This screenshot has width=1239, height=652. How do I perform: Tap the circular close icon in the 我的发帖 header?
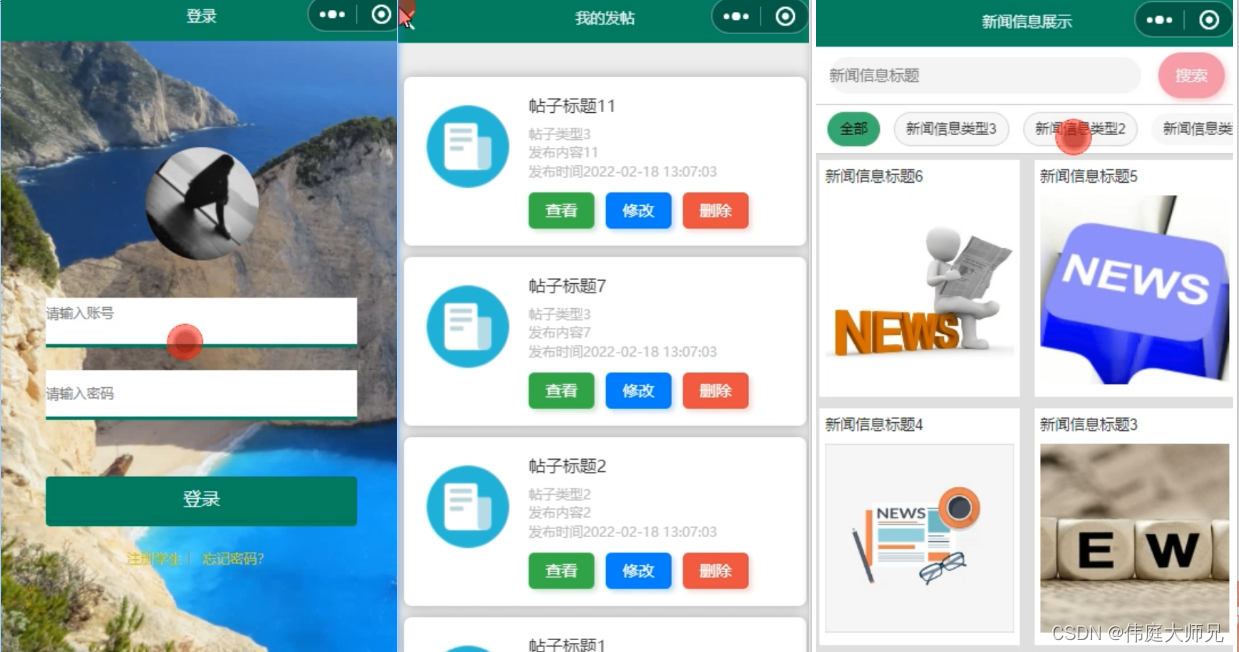pos(785,16)
